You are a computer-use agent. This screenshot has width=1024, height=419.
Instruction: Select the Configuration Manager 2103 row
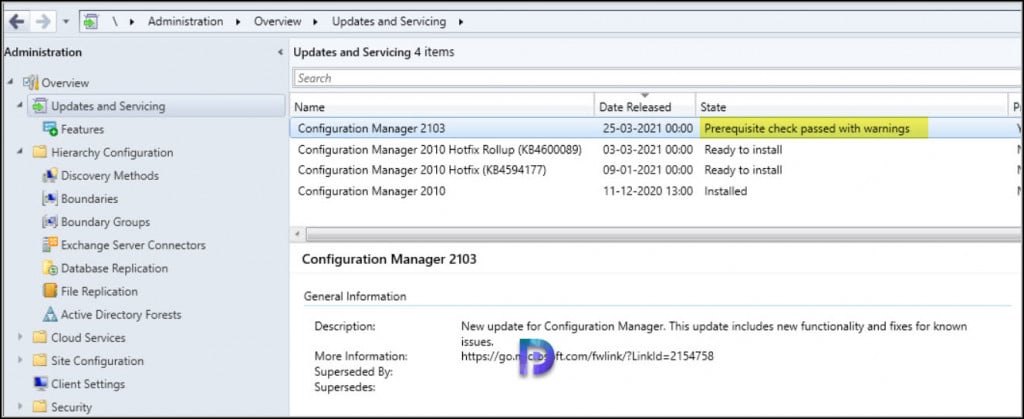coord(656,129)
